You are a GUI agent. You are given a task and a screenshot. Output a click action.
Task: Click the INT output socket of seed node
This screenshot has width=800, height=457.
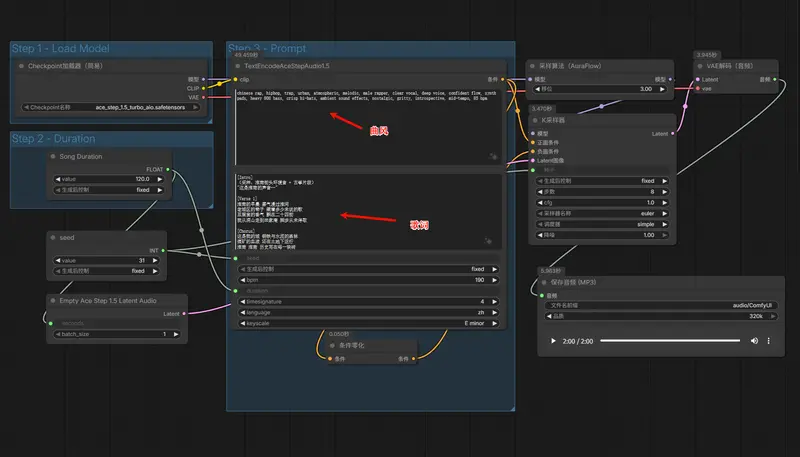[163, 250]
